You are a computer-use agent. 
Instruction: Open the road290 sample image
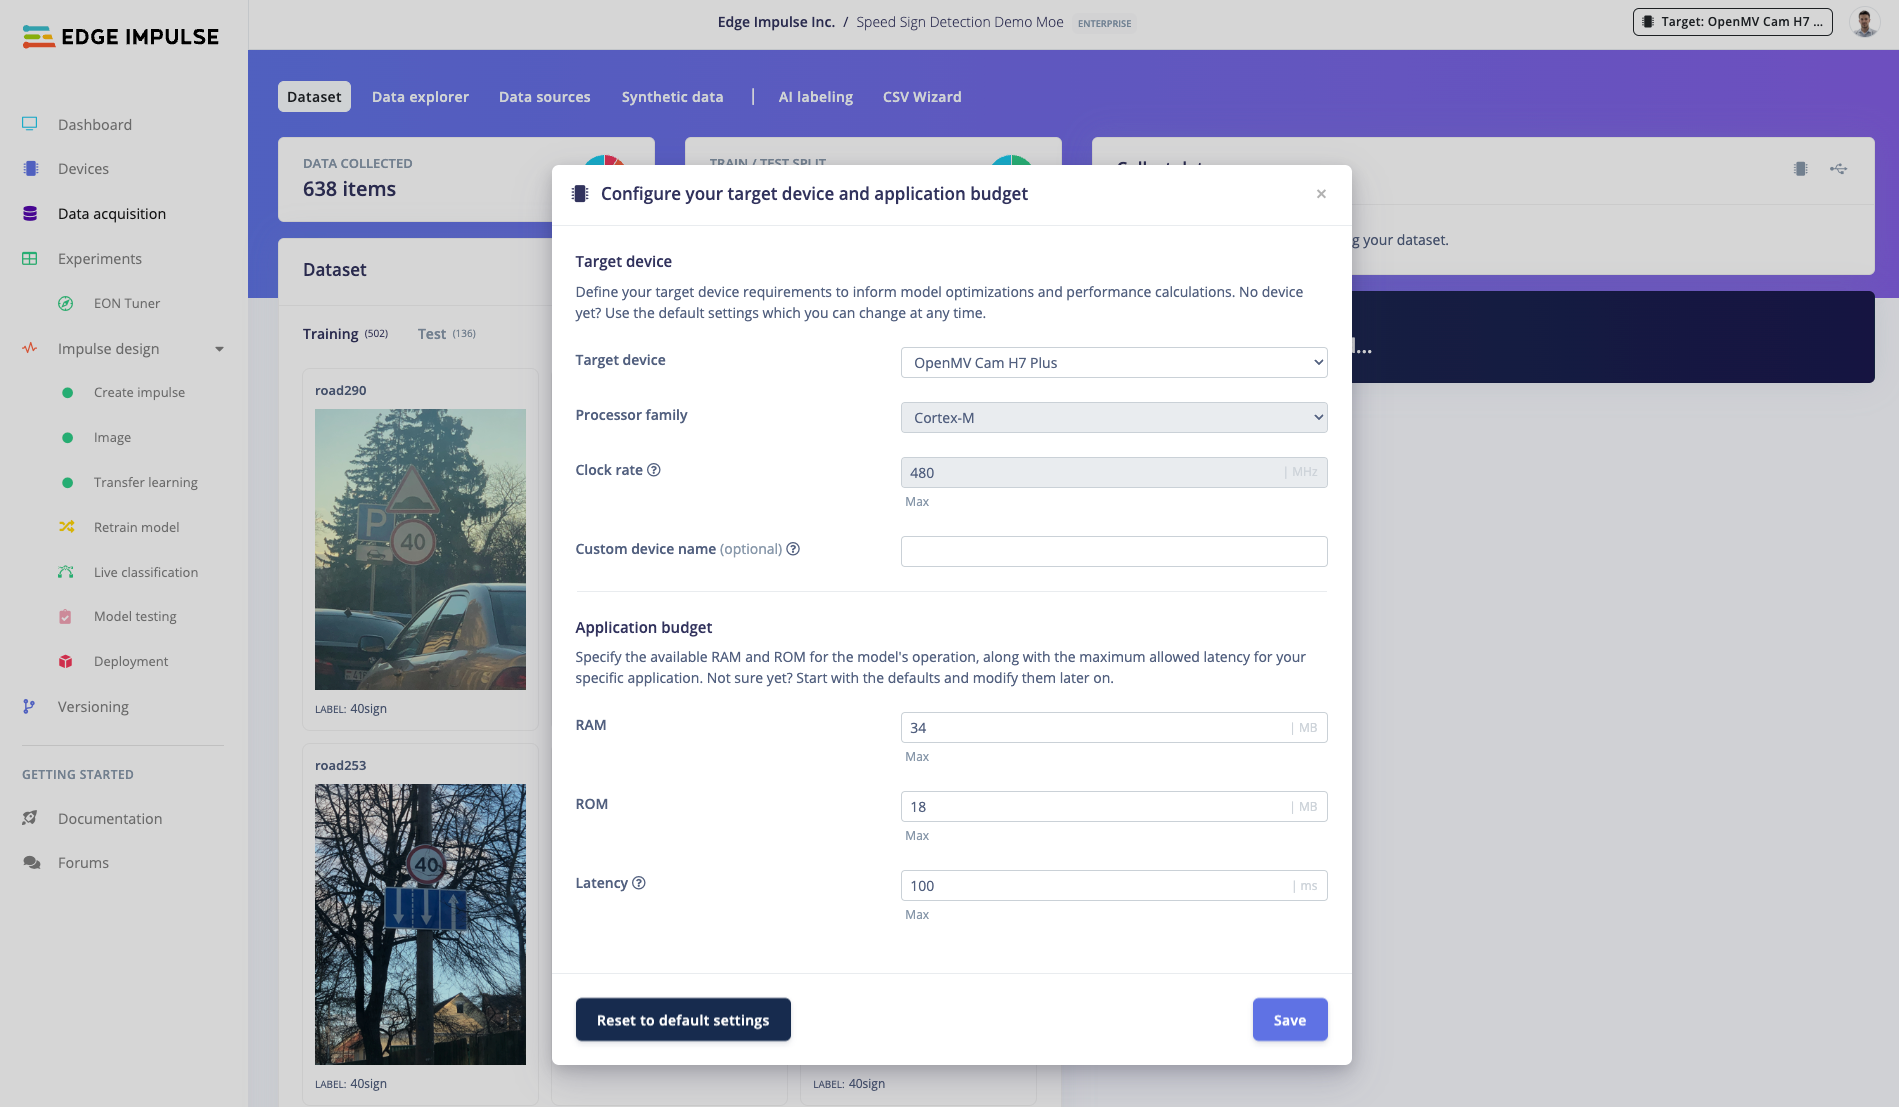pyautogui.click(x=420, y=549)
